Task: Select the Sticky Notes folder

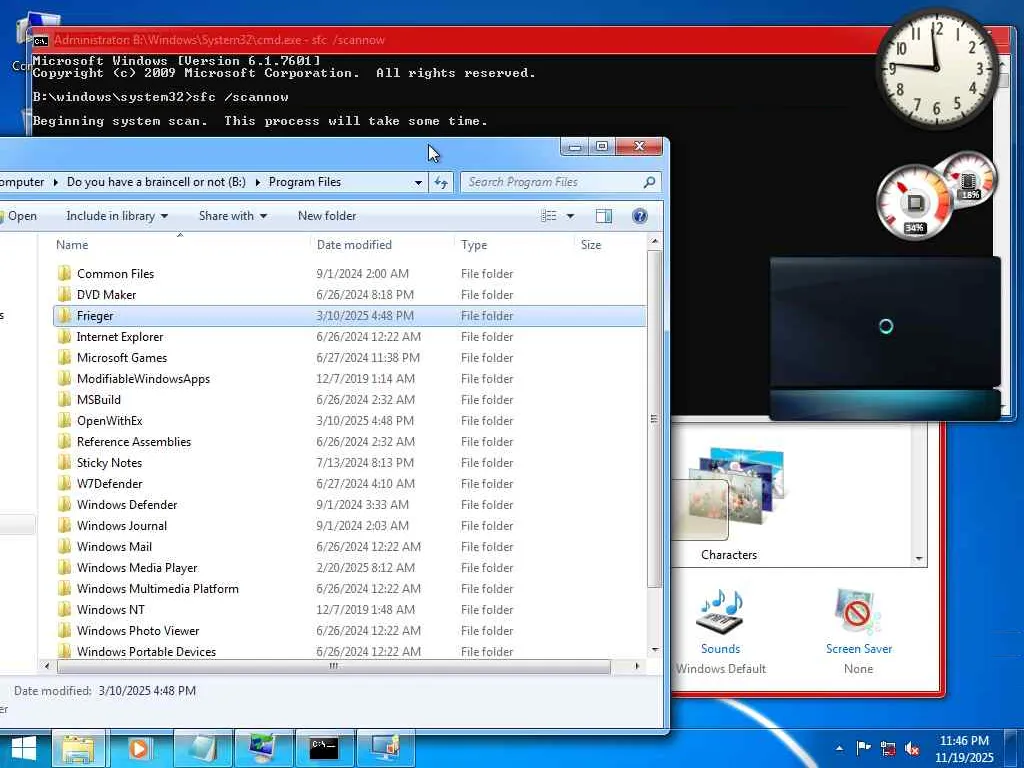Action: (x=349, y=462)
